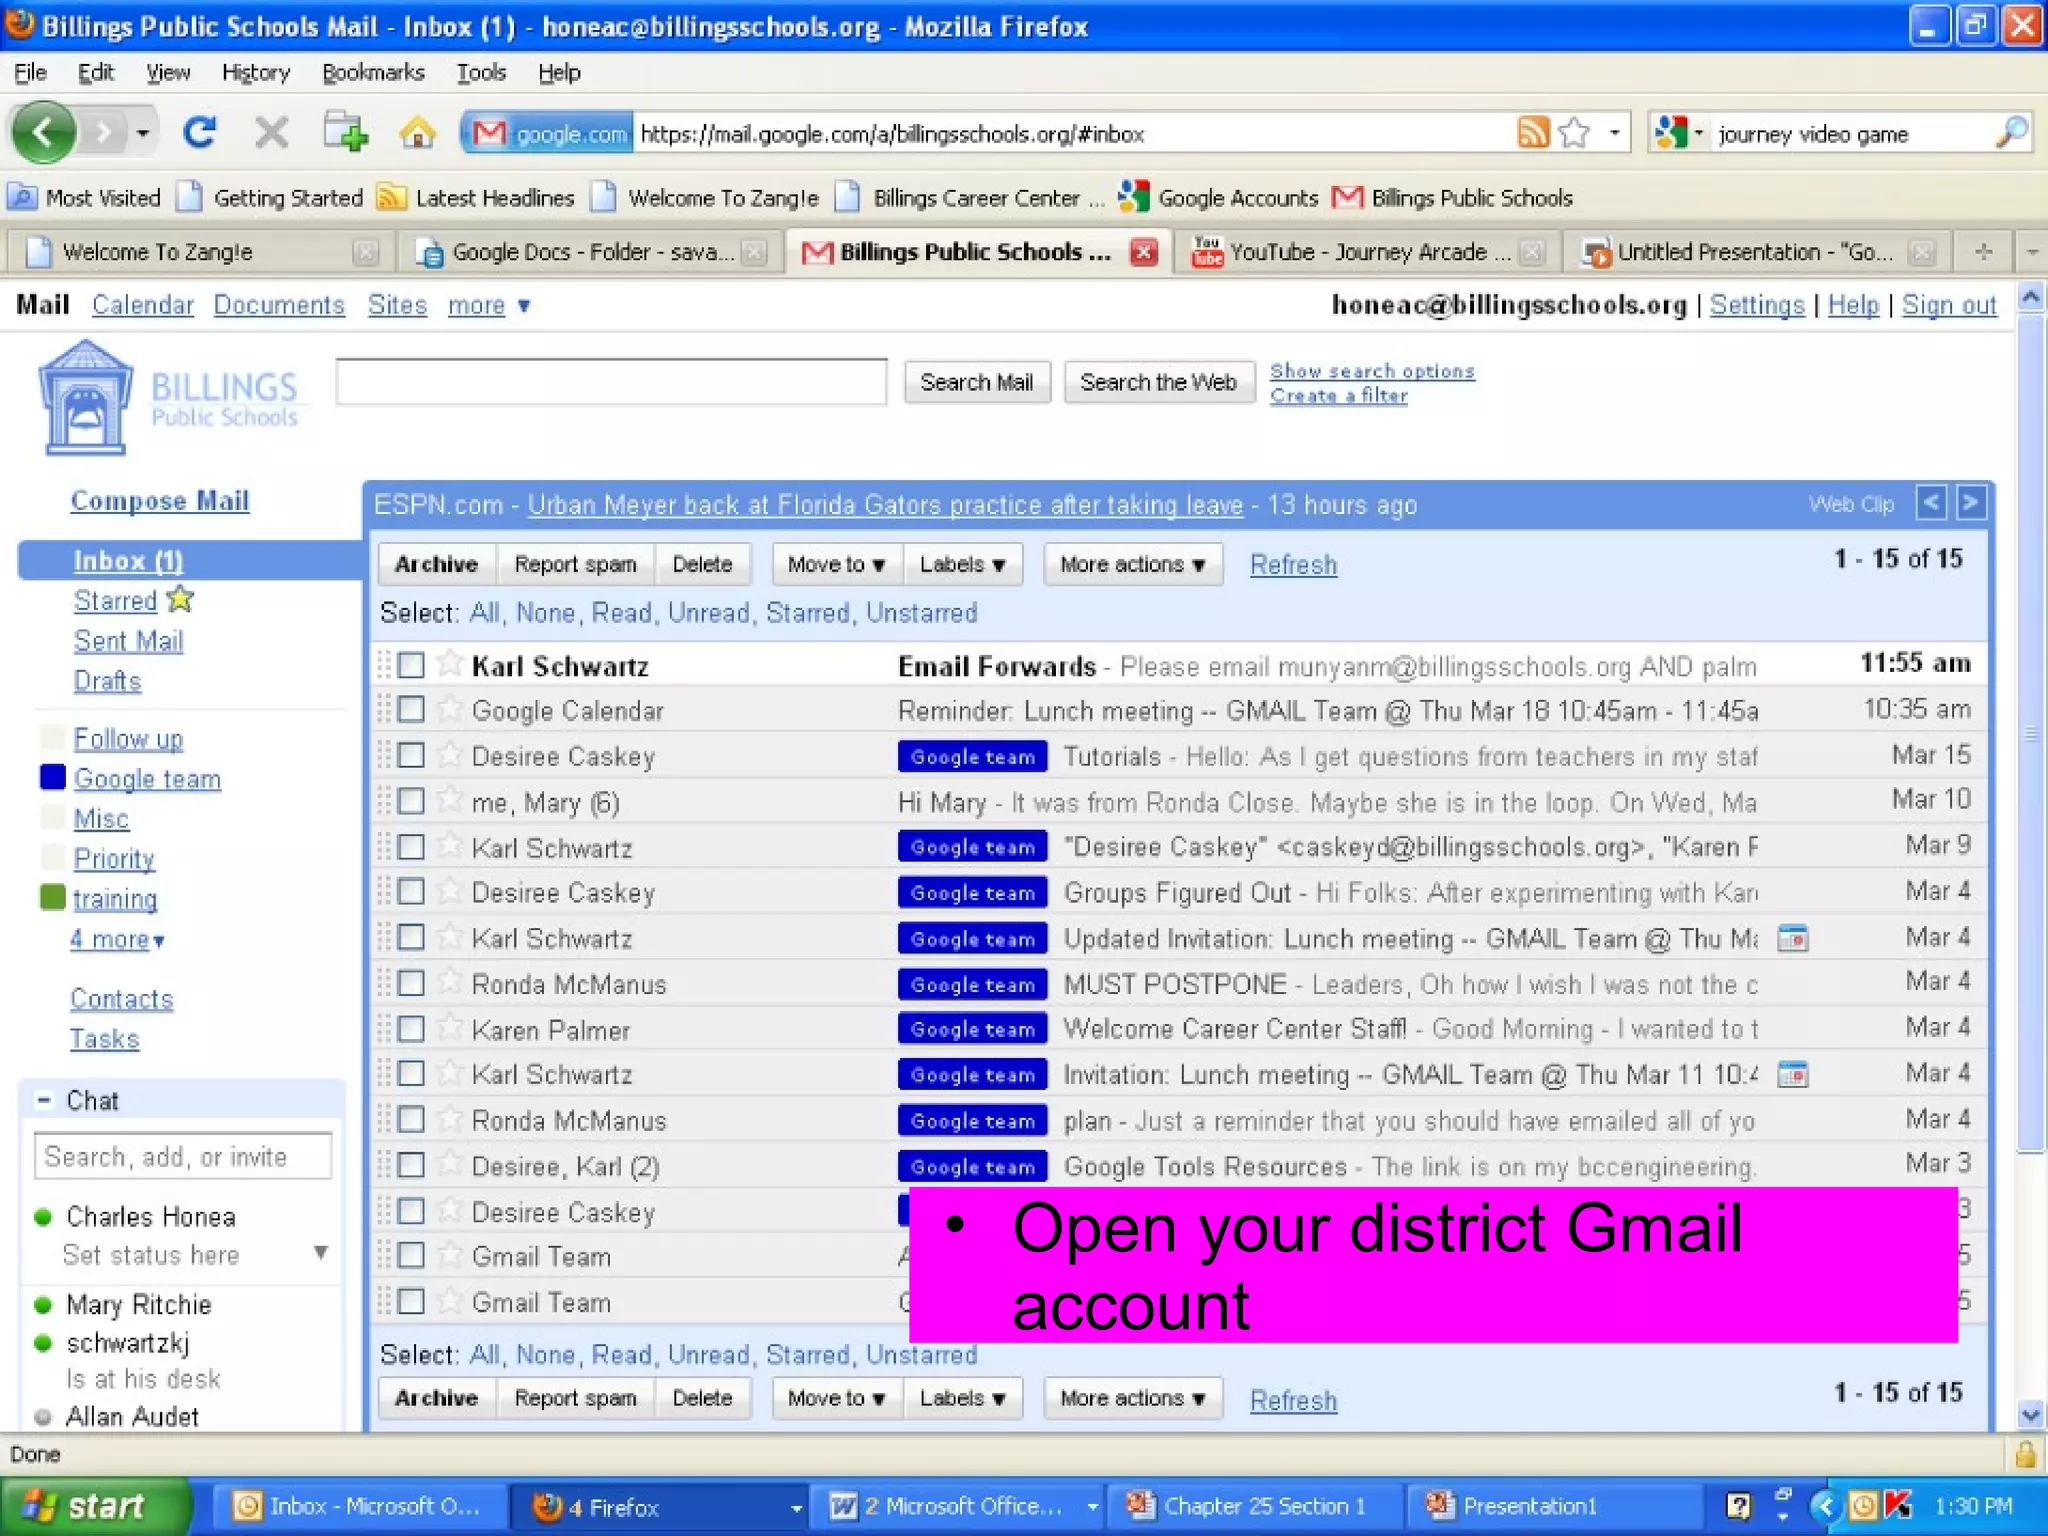Click the green training label color square

click(52, 897)
